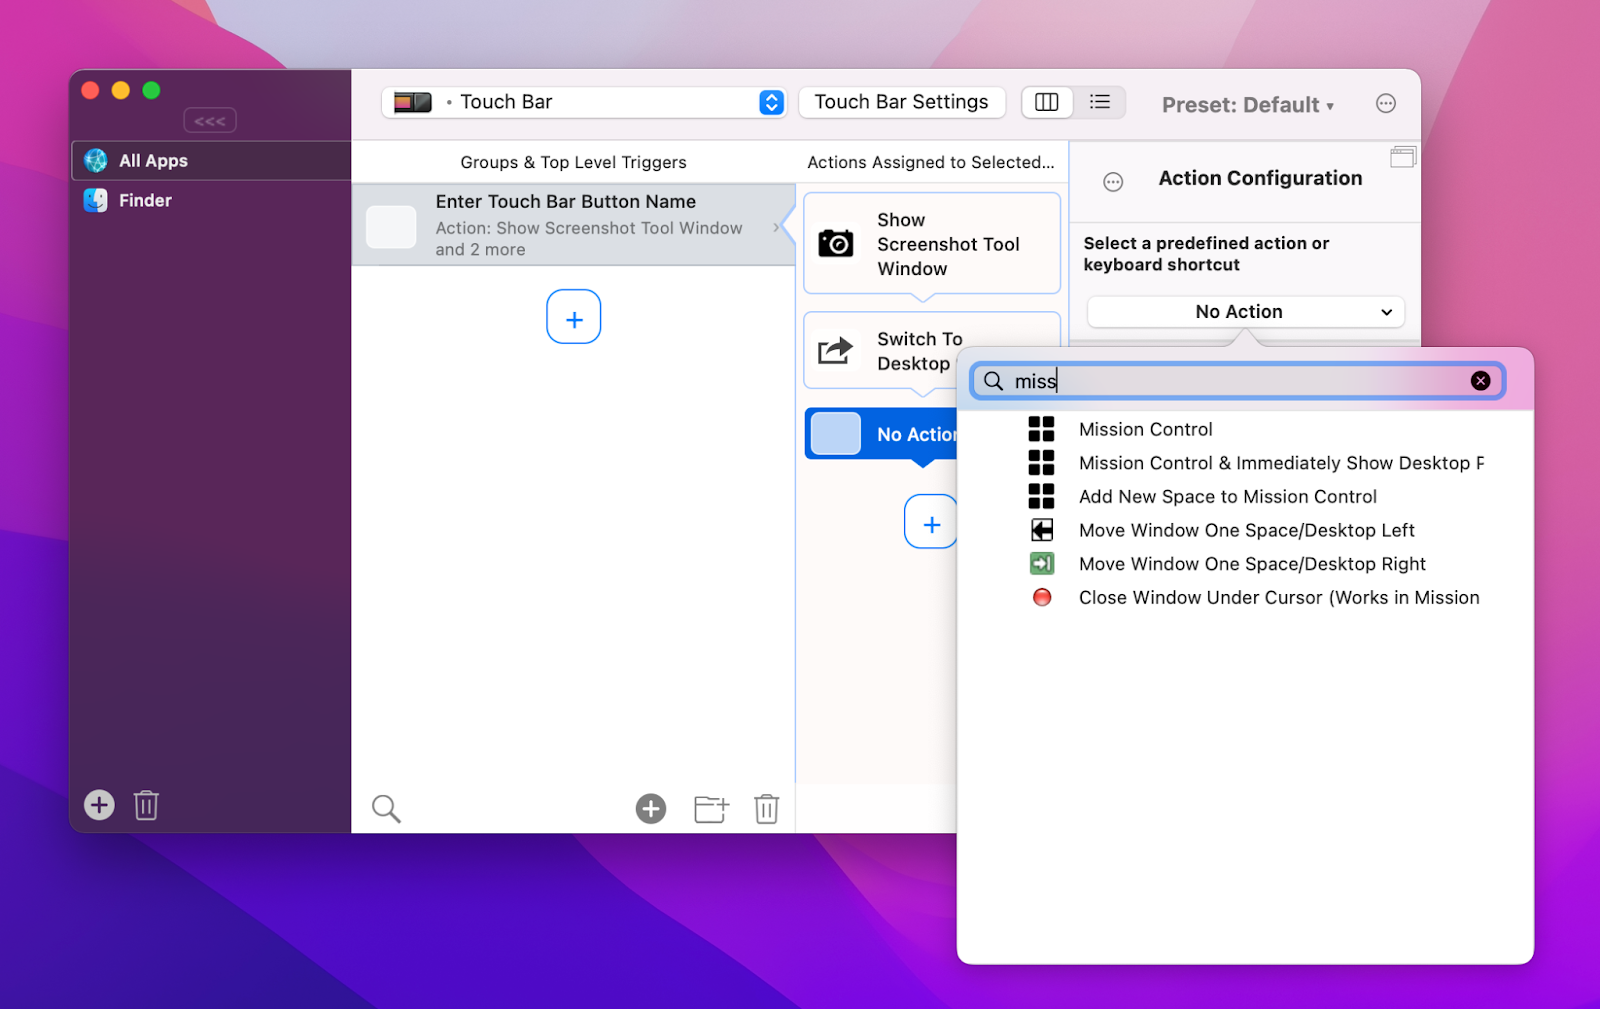Click the action search field containing miss
This screenshot has width=1600, height=1009.
pyautogui.click(x=1238, y=381)
